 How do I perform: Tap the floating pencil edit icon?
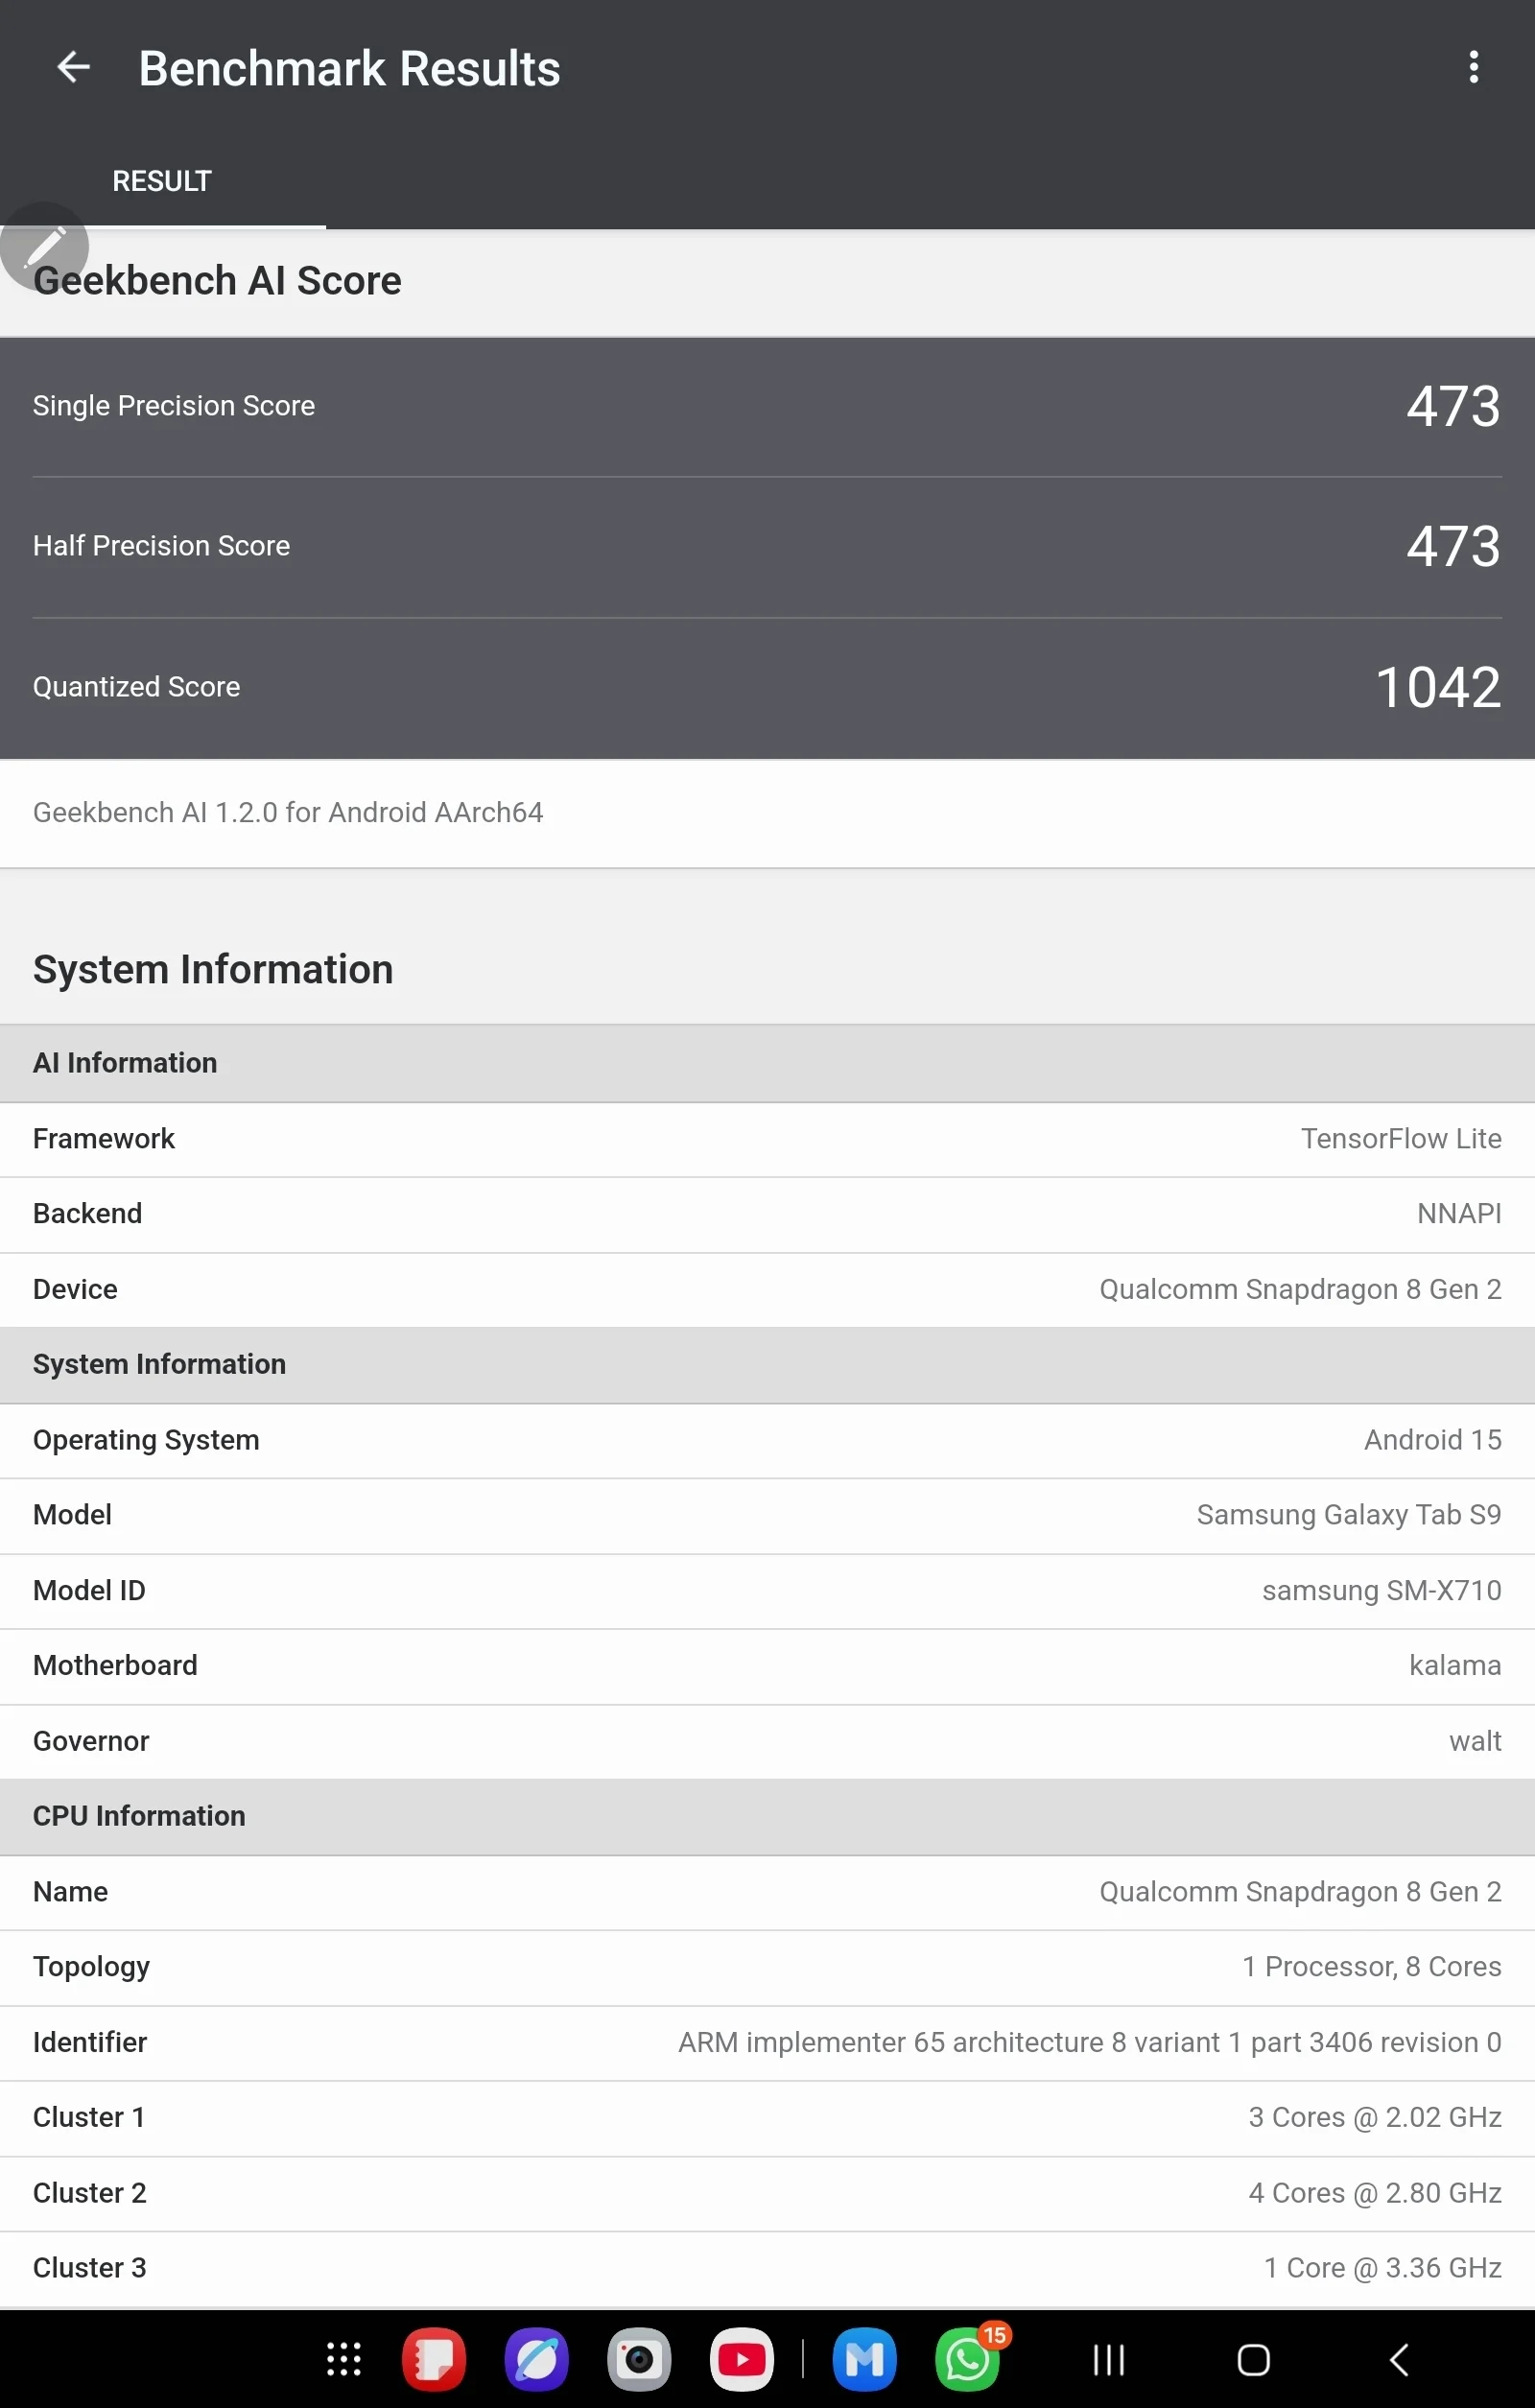tap(44, 246)
